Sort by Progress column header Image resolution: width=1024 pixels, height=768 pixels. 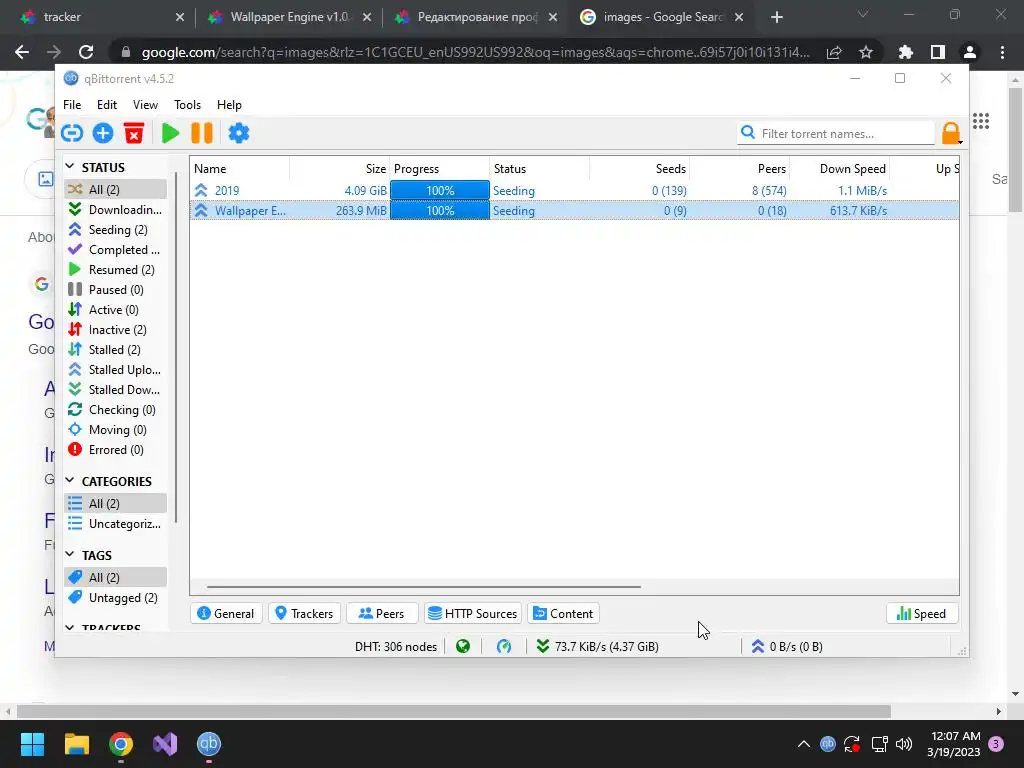pos(440,168)
